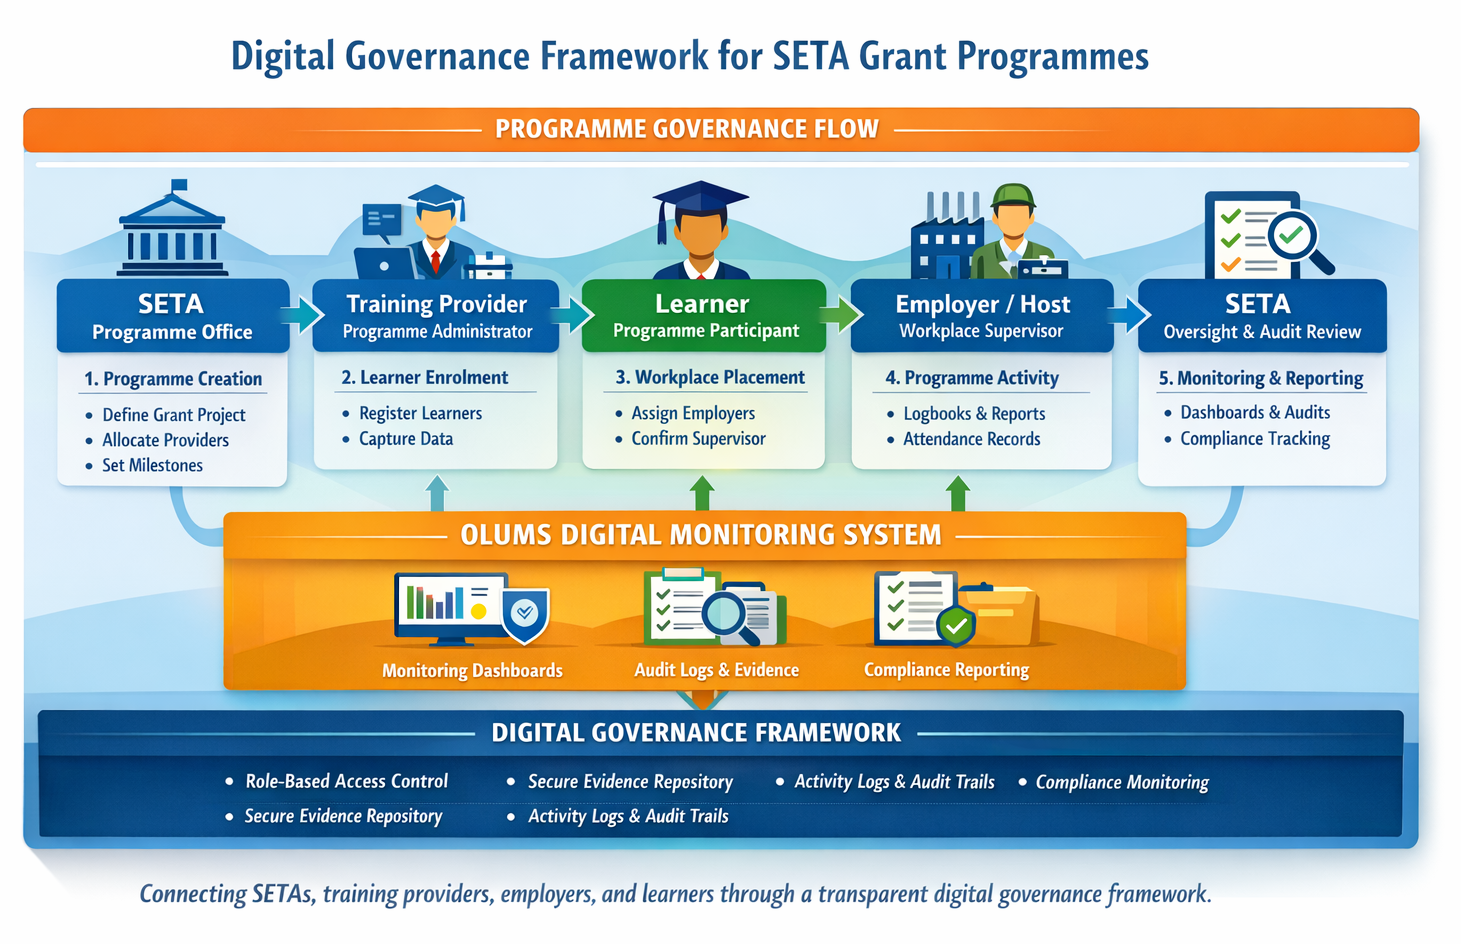
Task: Select the factory and worker icon above Employer / Host
Action: coord(988,232)
